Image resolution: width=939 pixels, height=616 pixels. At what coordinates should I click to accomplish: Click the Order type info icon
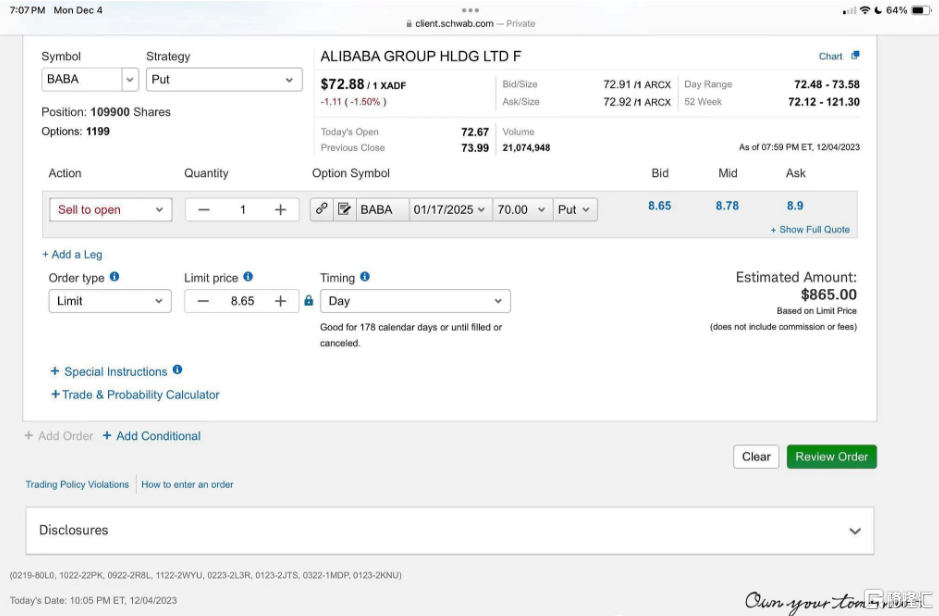pos(114,277)
